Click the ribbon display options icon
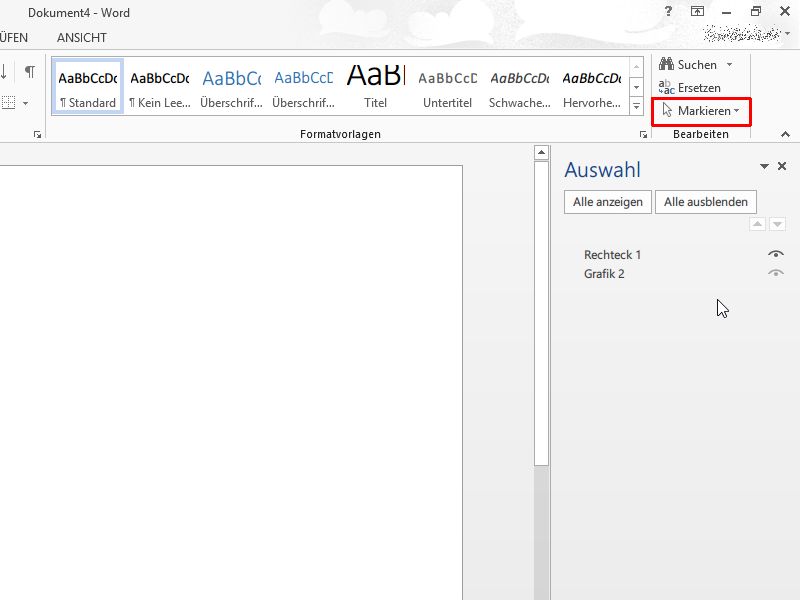Screen dimensions: 800x600 pyautogui.click(x=697, y=11)
